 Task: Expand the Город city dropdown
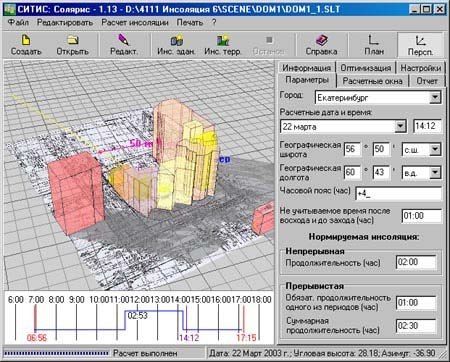pyautogui.click(x=435, y=98)
